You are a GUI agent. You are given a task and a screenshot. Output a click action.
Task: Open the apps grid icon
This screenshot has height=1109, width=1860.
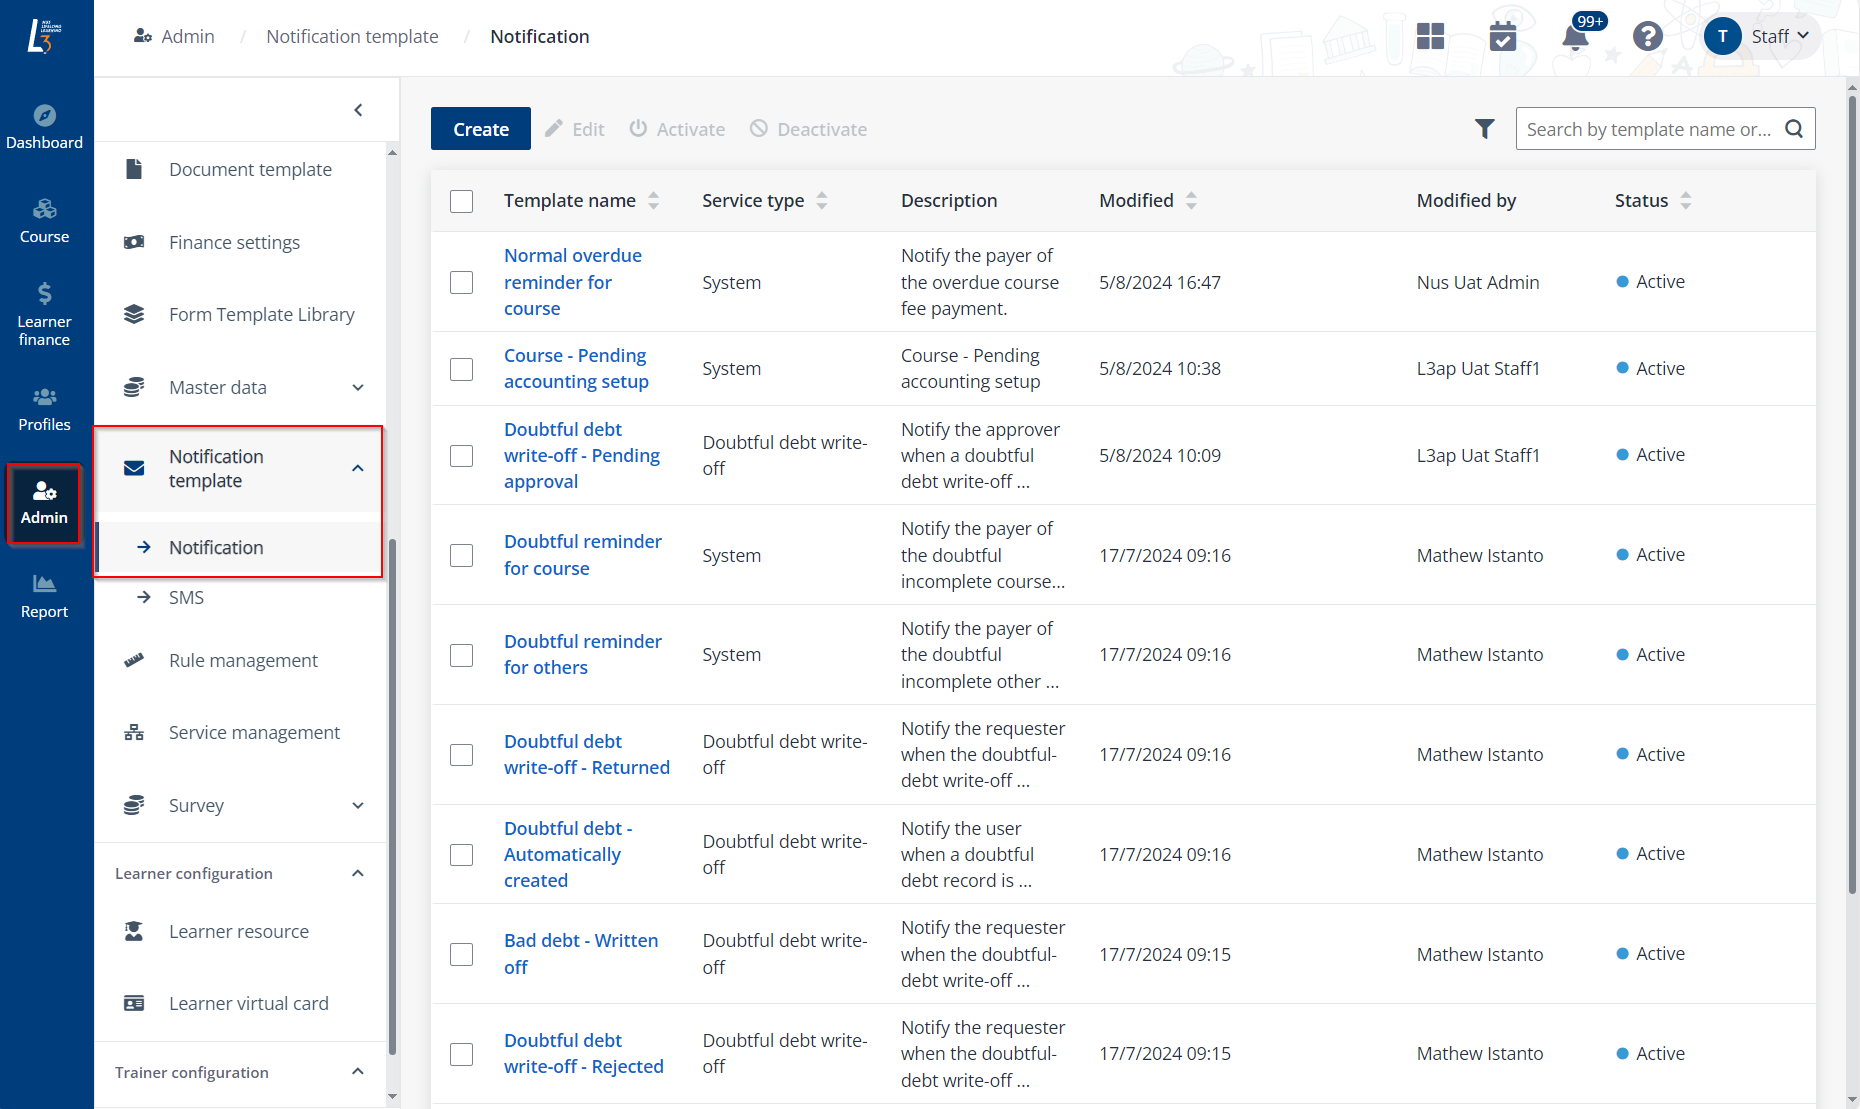pos(1430,37)
